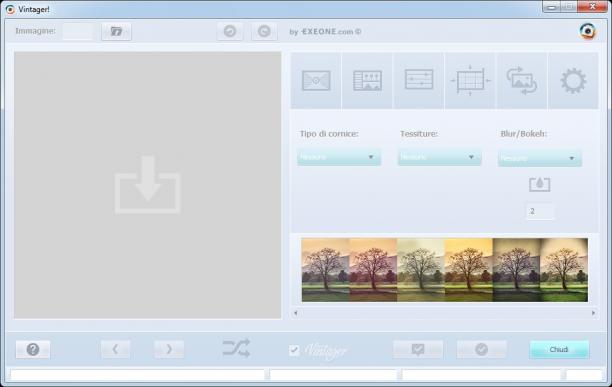Click the shuffle random effect icon
Screen dimensions: 612x387
click(236, 348)
